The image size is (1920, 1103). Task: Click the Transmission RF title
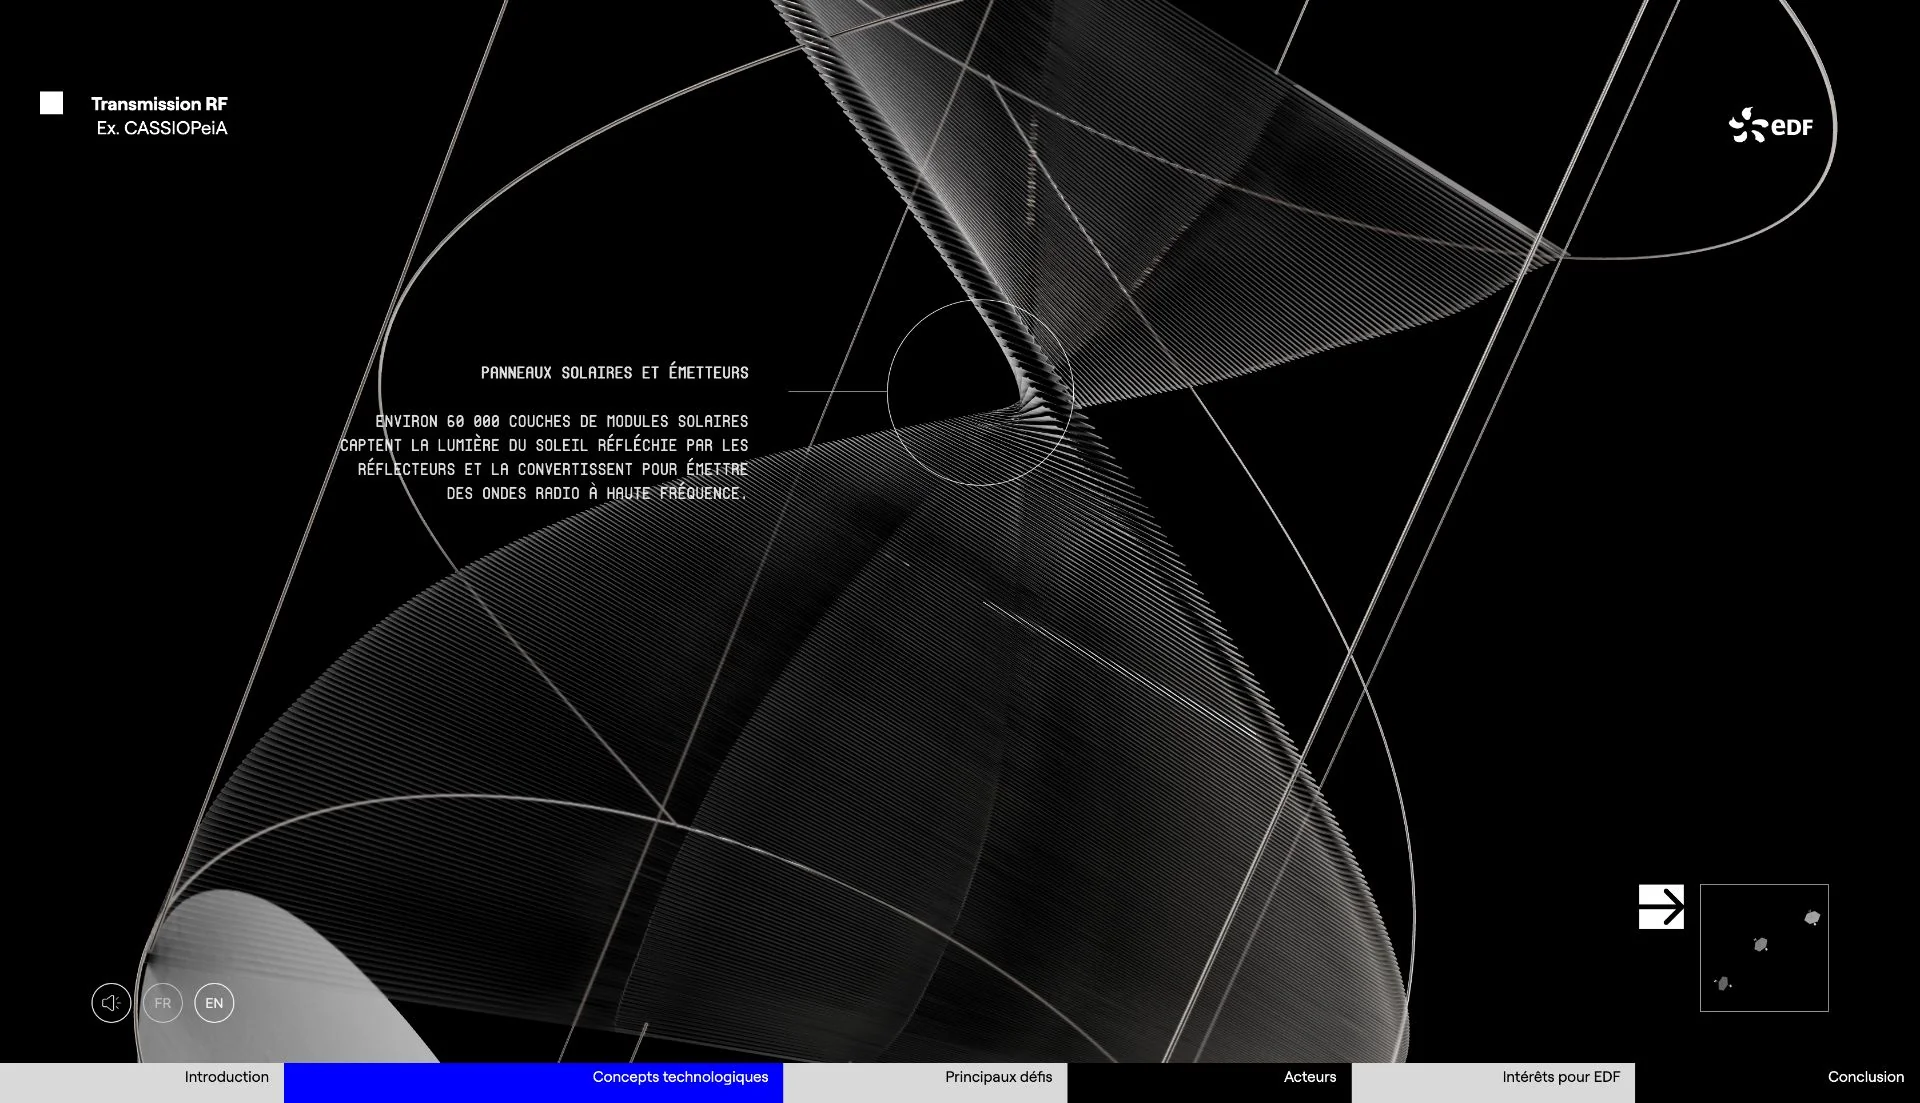159,104
